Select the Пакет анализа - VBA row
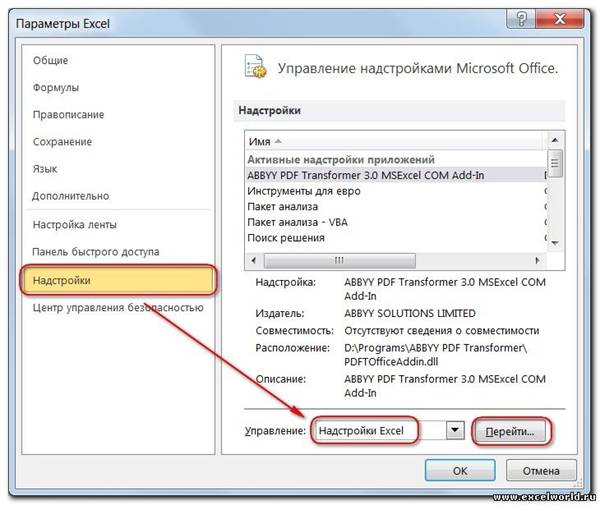The image size is (600, 505). (x=396, y=222)
